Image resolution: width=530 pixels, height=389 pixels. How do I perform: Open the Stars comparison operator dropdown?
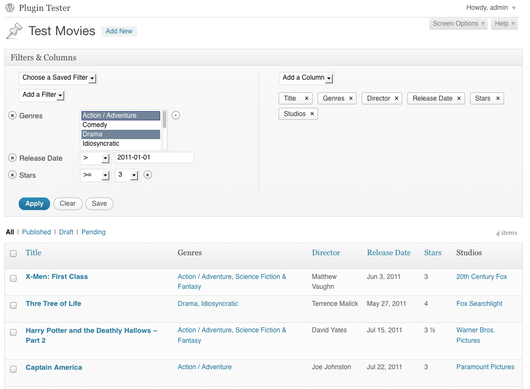pyautogui.click(x=95, y=175)
